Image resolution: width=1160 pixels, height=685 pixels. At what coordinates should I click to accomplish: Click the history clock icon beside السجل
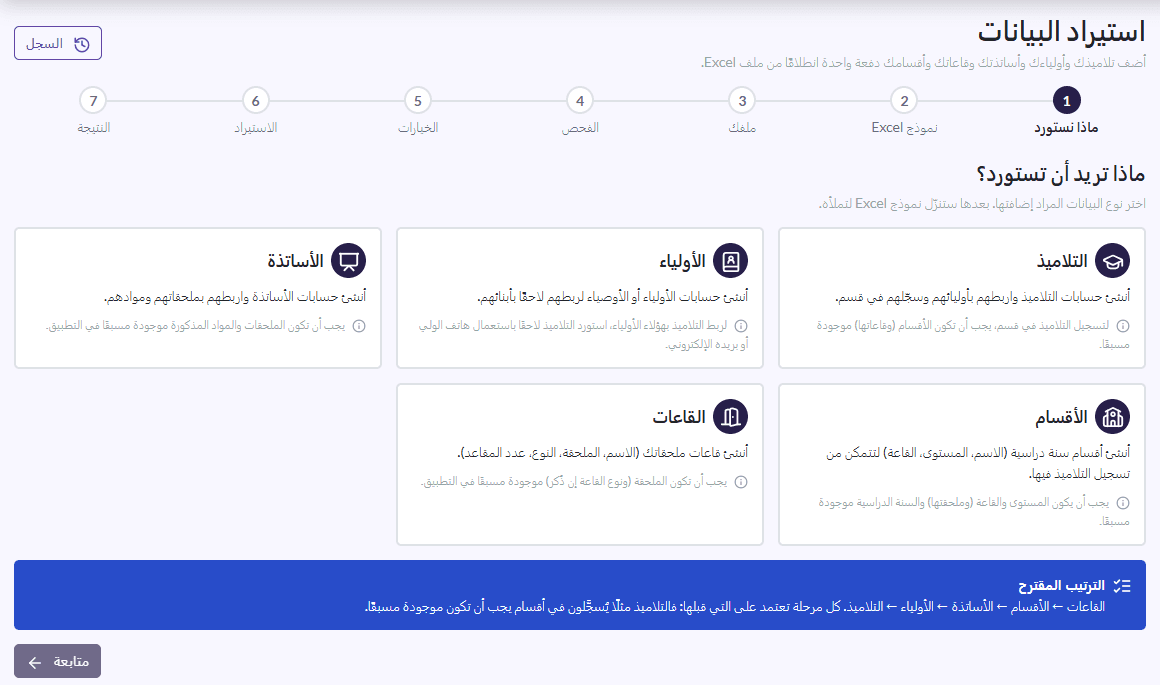click(81, 44)
